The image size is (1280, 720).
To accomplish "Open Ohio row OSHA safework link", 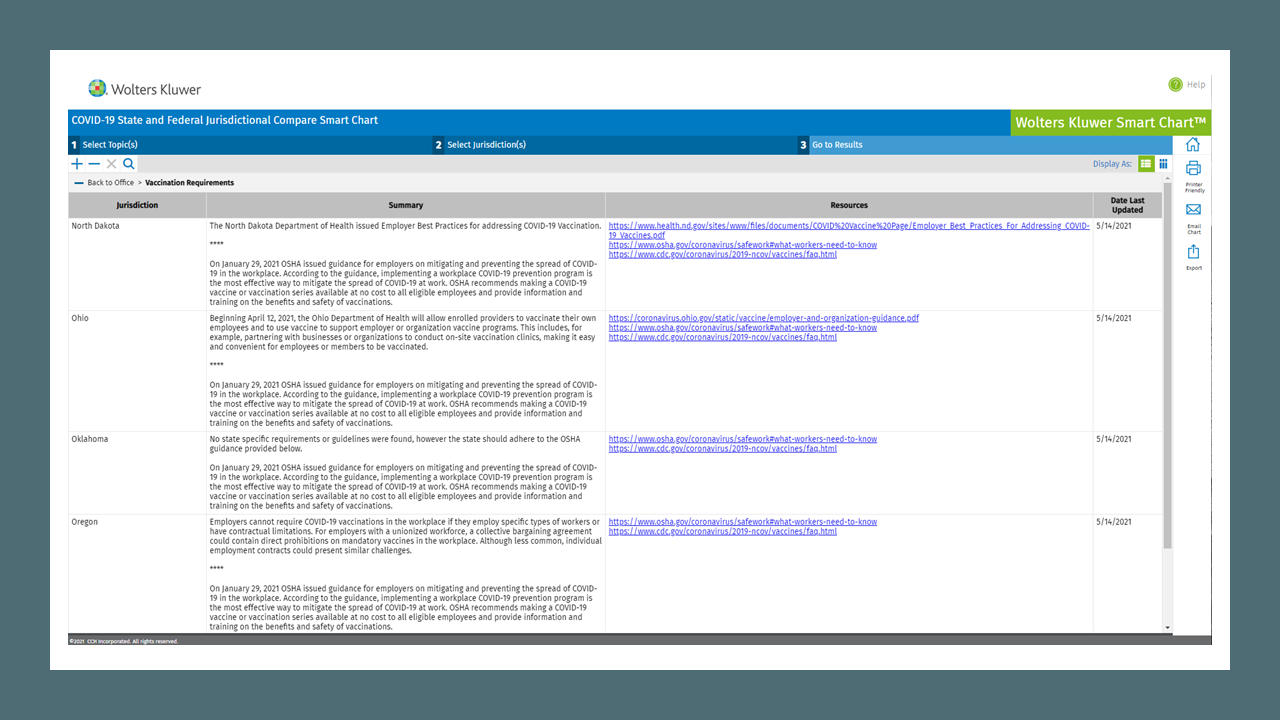I will click(x=742, y=328).
